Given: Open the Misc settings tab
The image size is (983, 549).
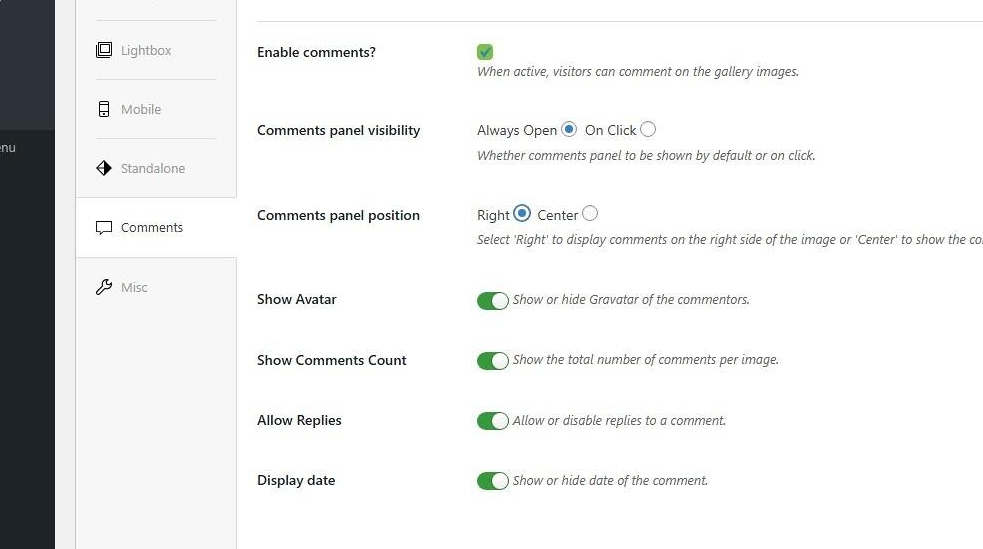Looking at the screenshot, I should [134, 287].
